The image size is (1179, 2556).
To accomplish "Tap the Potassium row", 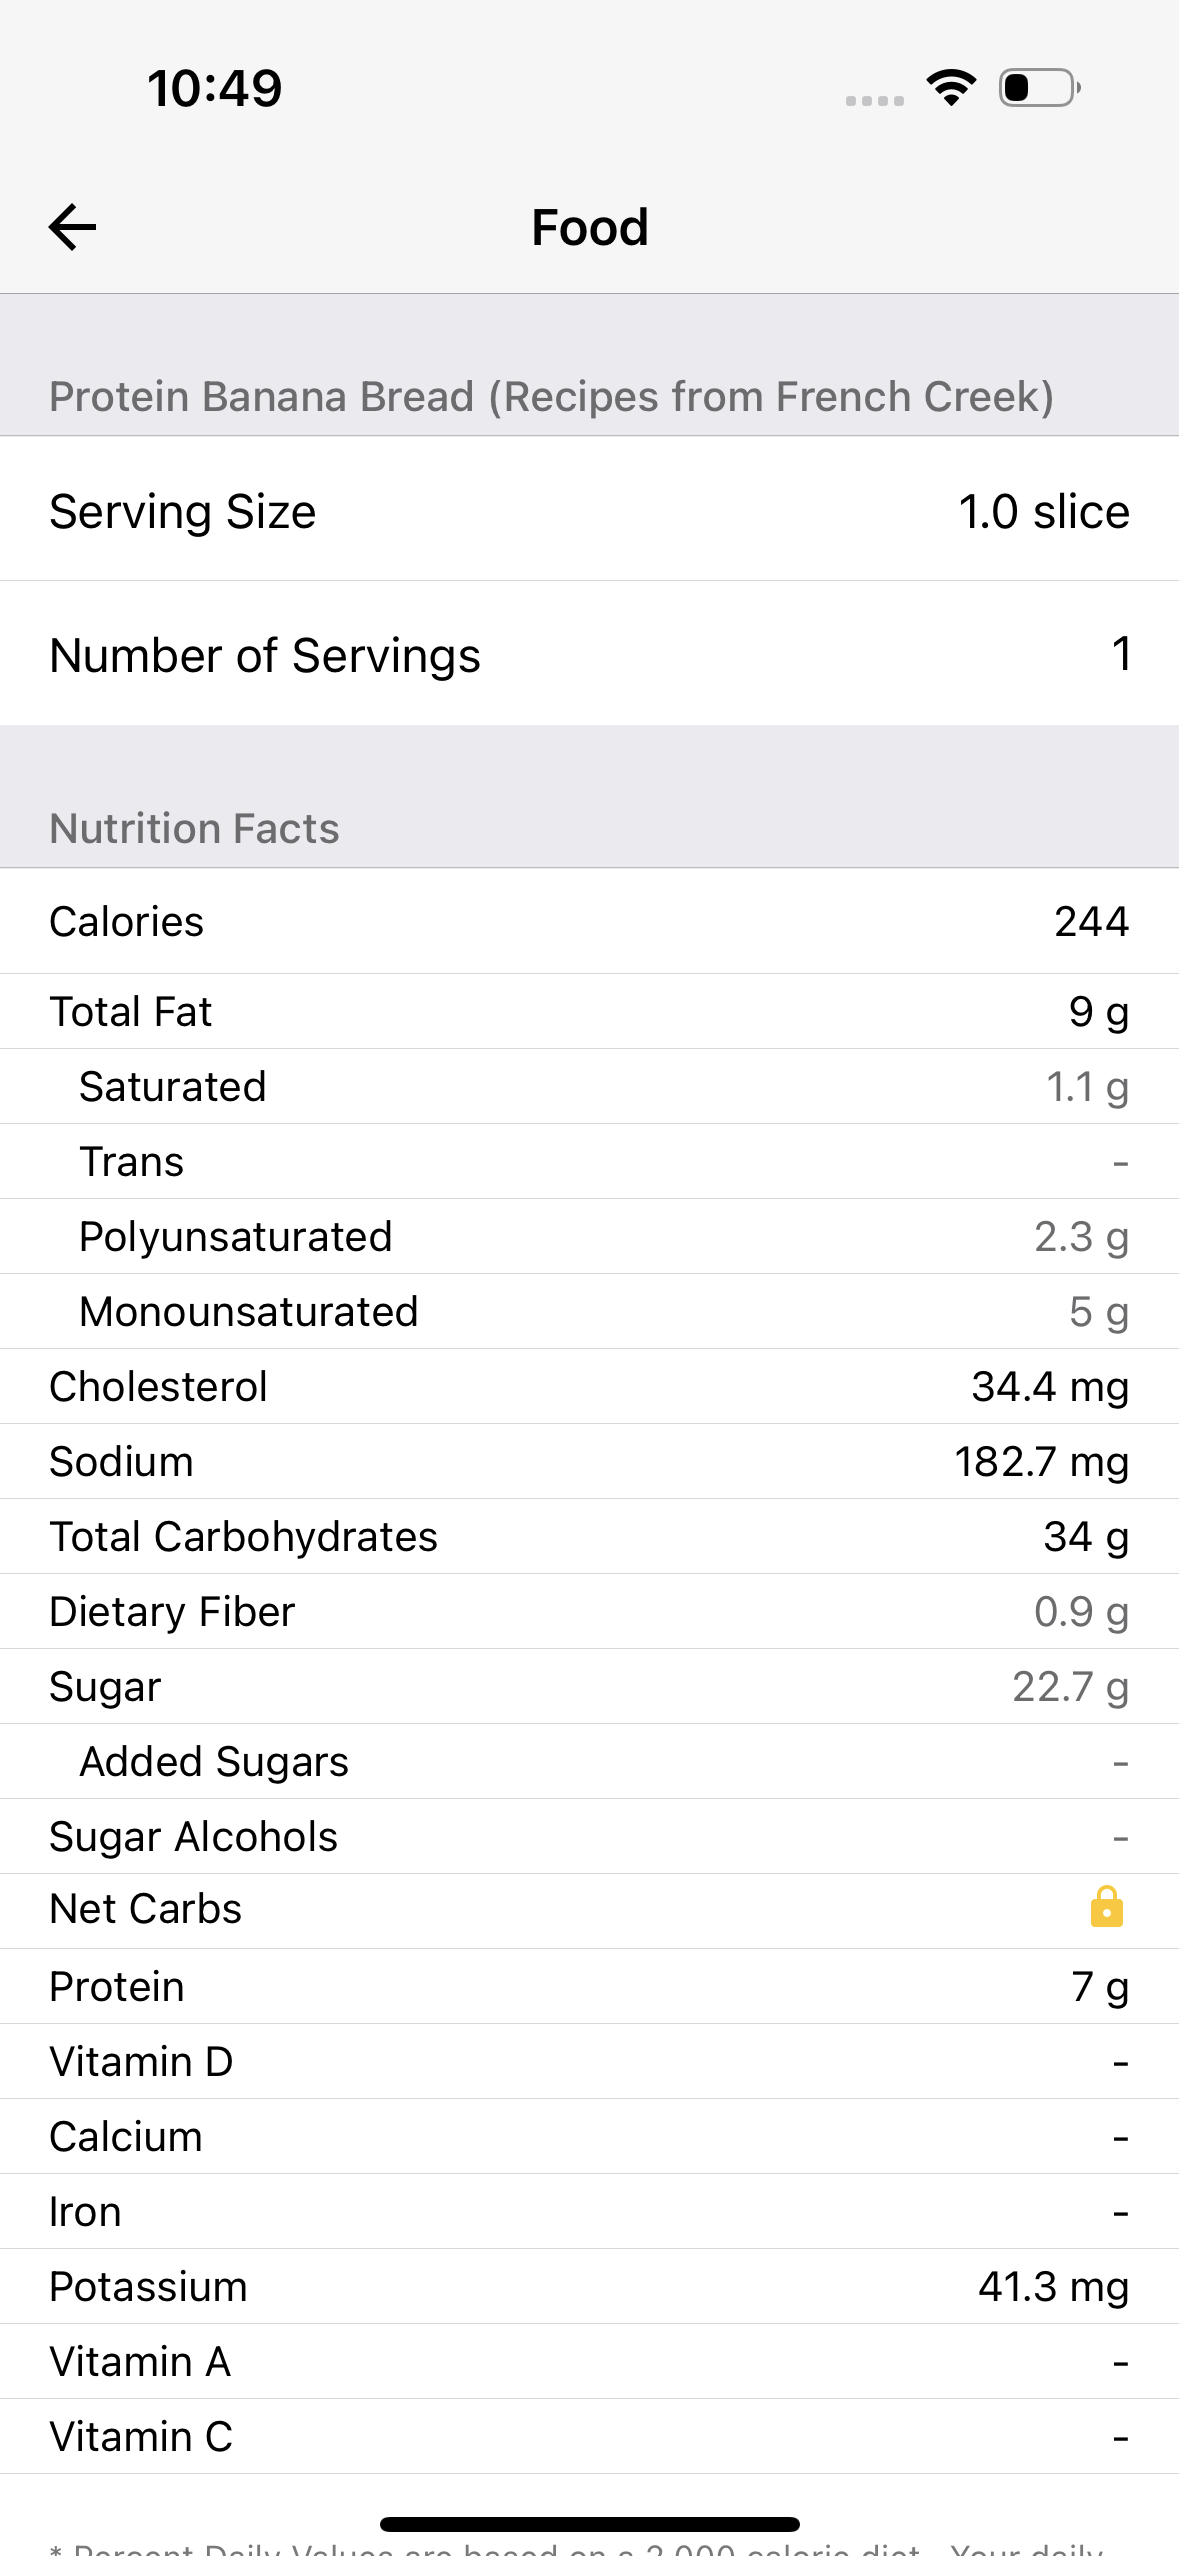I will pos(589,2287).
